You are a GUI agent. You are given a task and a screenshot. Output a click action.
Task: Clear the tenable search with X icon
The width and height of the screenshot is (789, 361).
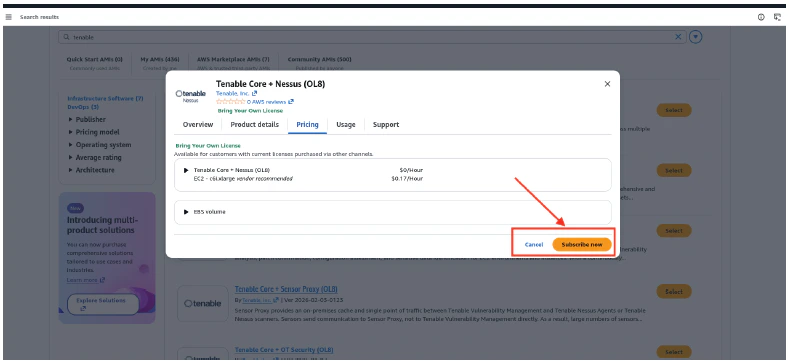pos(678,37)
